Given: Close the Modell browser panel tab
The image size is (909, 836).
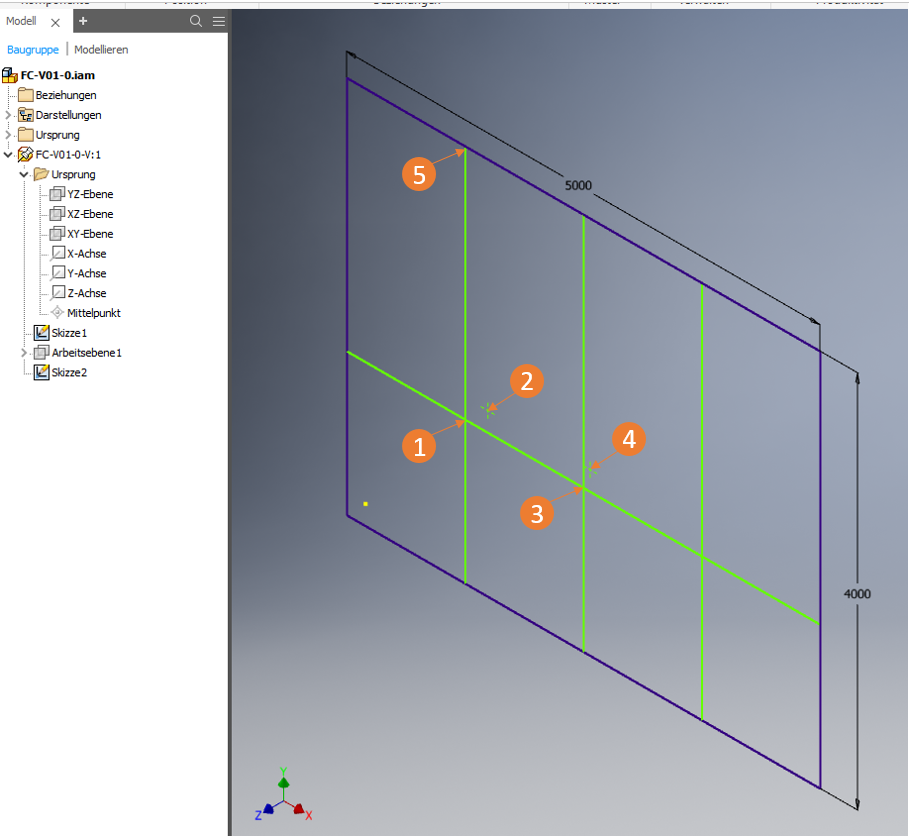Looking at the screenshot, I should (x=56, y=23).
